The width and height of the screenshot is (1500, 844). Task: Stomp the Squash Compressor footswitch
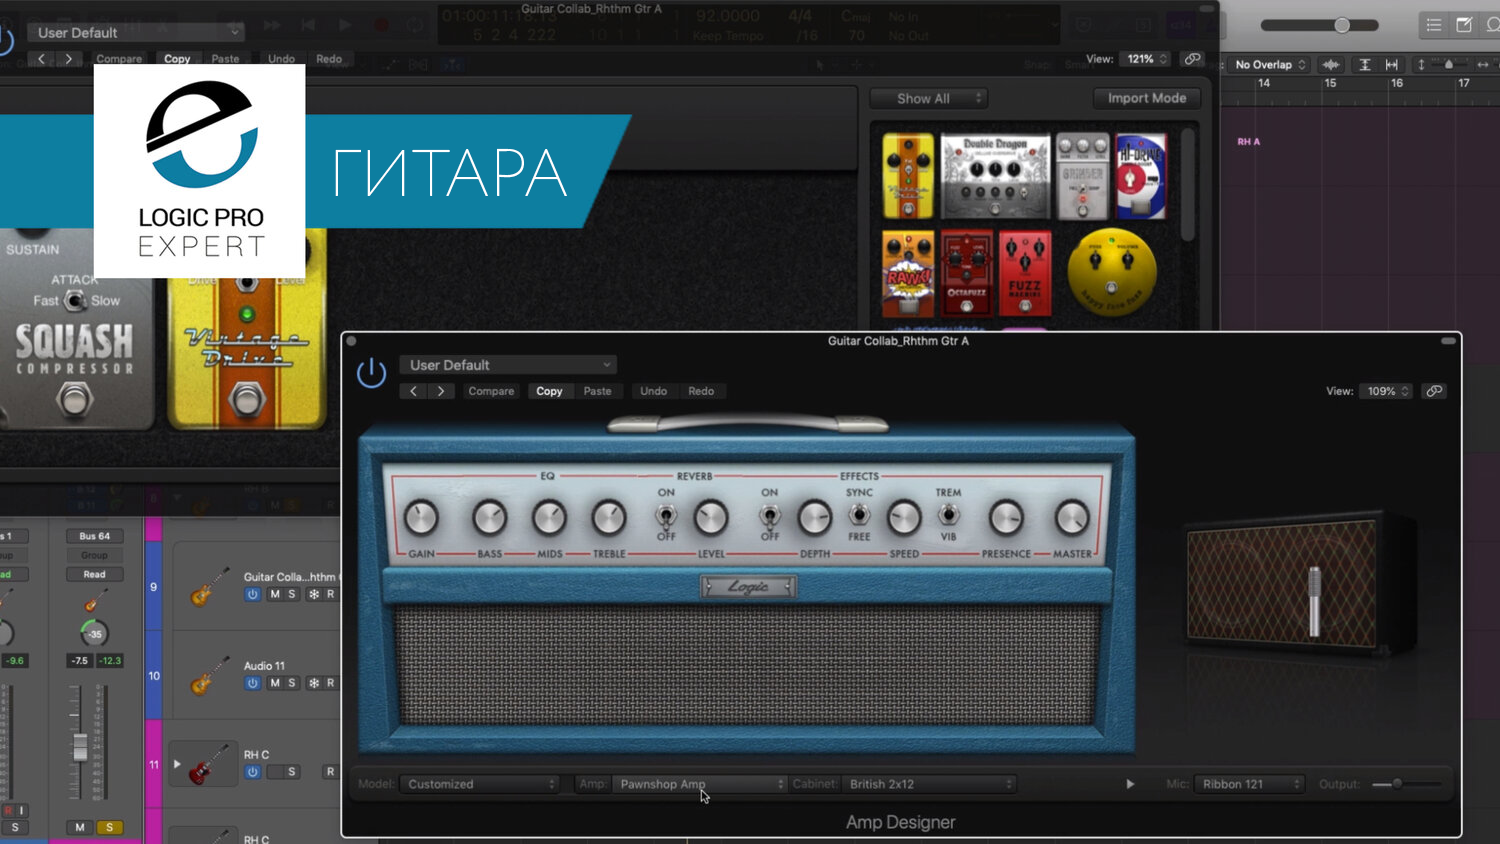[74, 400]
